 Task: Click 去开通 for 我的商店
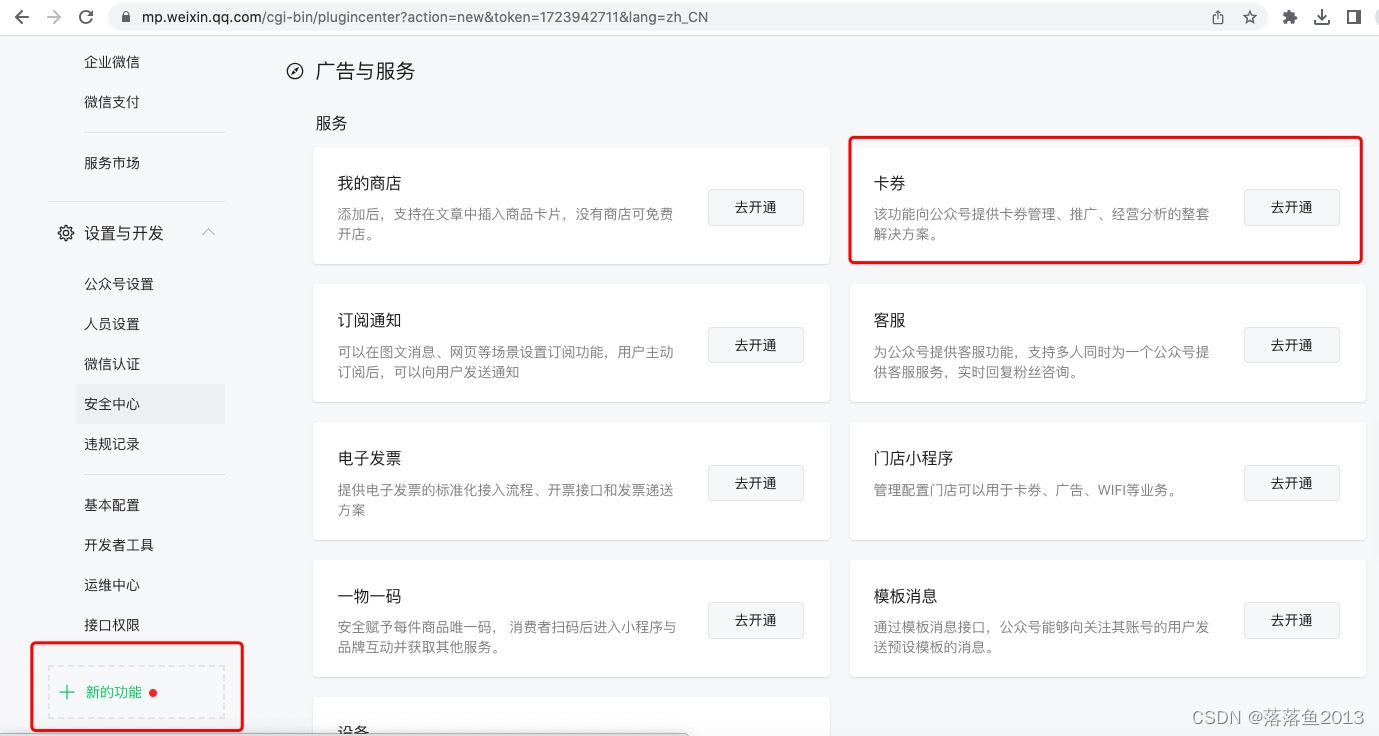point(755,207)
